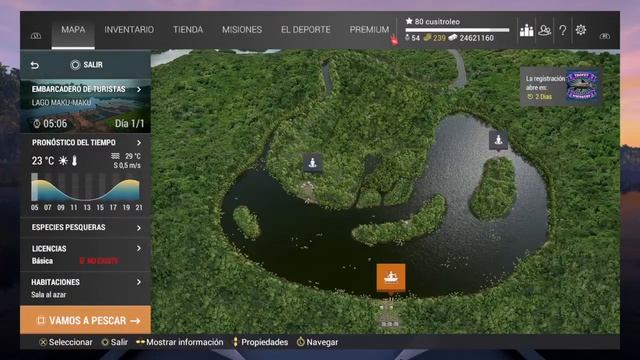Open the INVENTARIO tab
This screenshot has height=360, width=640.
129,30
